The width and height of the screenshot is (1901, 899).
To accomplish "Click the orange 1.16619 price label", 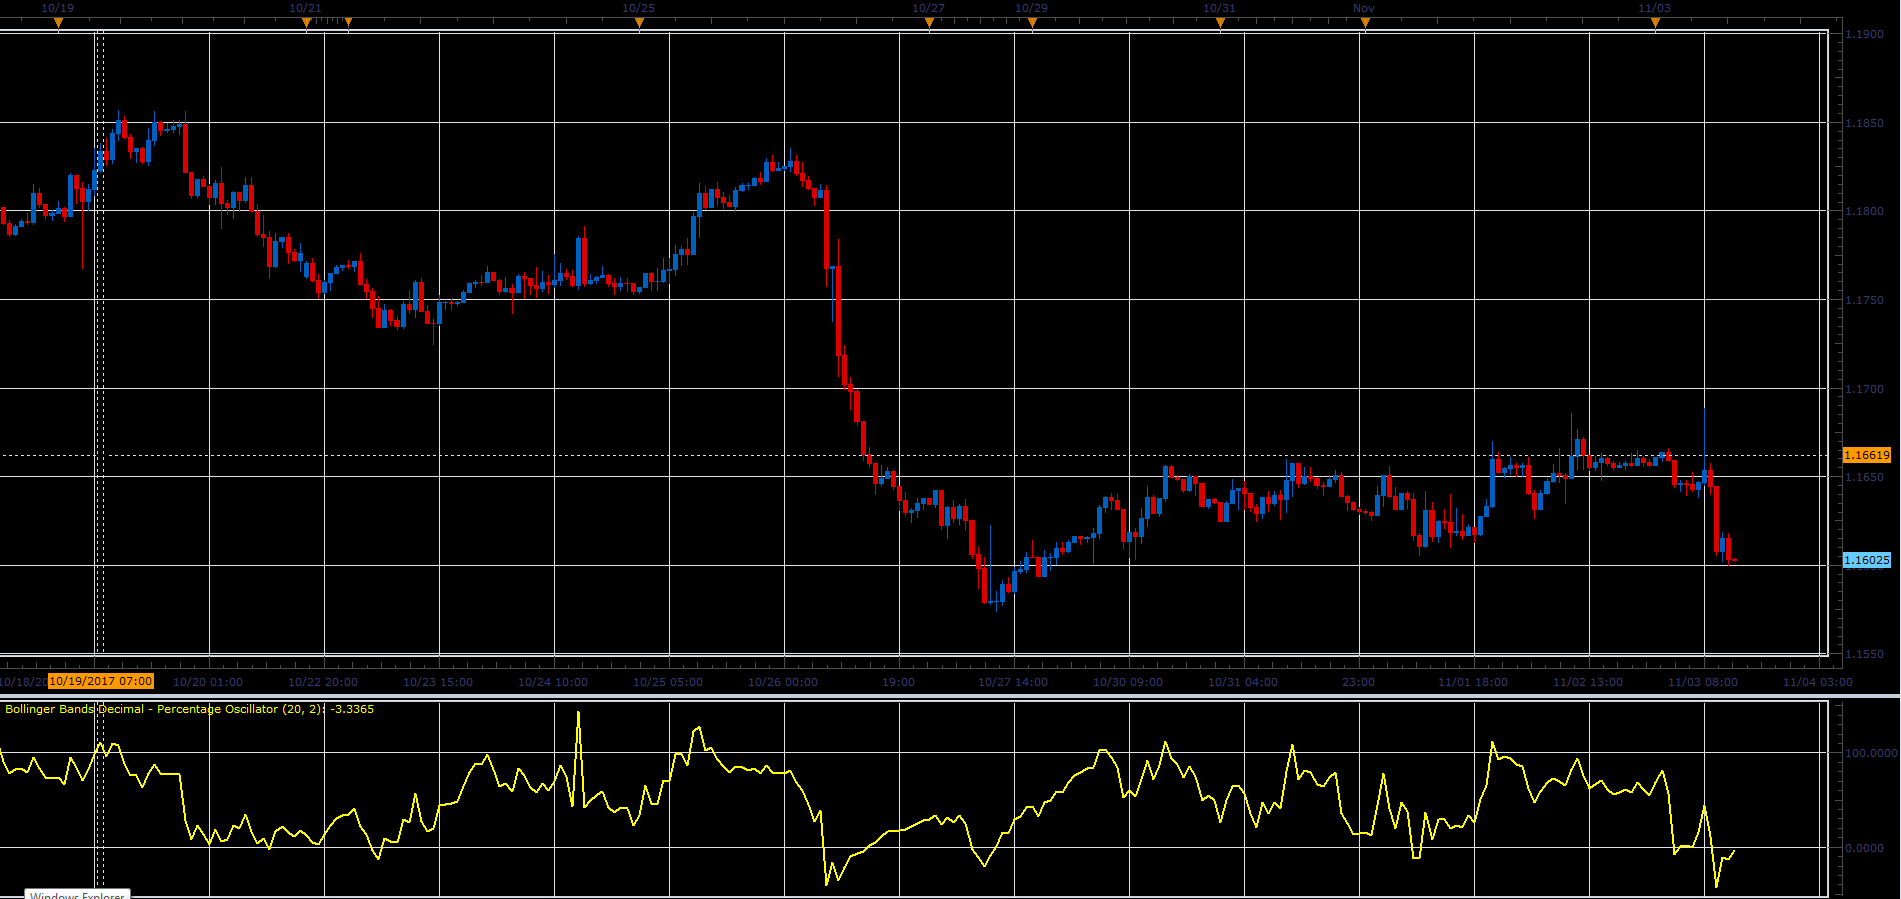I will (1867, 455).
